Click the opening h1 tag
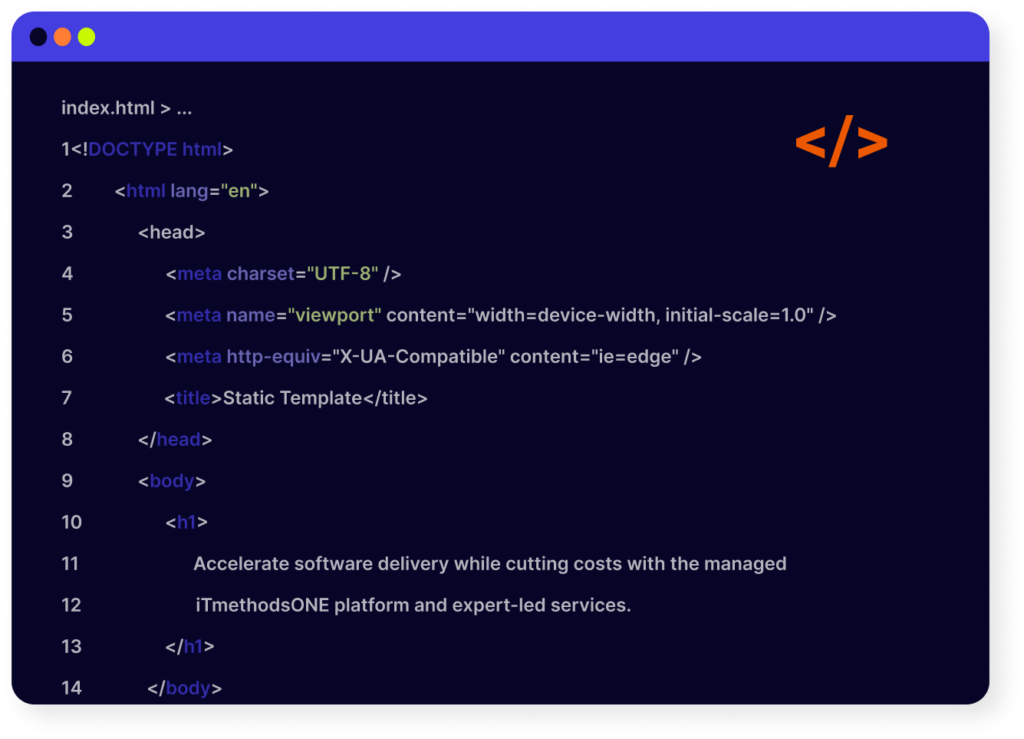The width and height of the screenshot is (1024, 739). coord(187,522)
